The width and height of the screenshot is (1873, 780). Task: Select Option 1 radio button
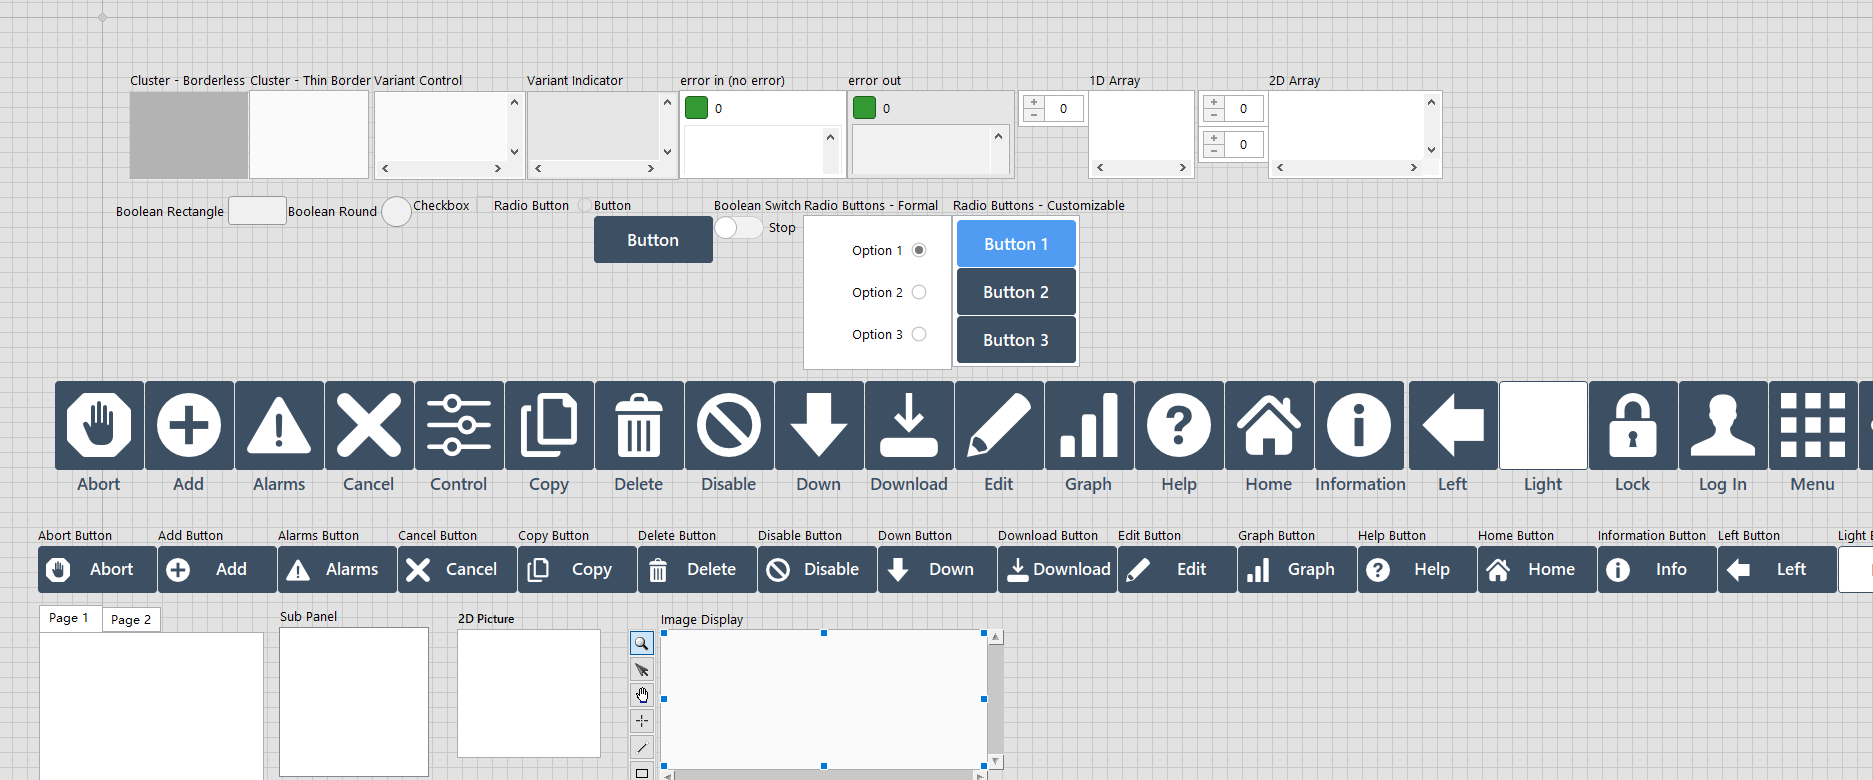(919, 250)
